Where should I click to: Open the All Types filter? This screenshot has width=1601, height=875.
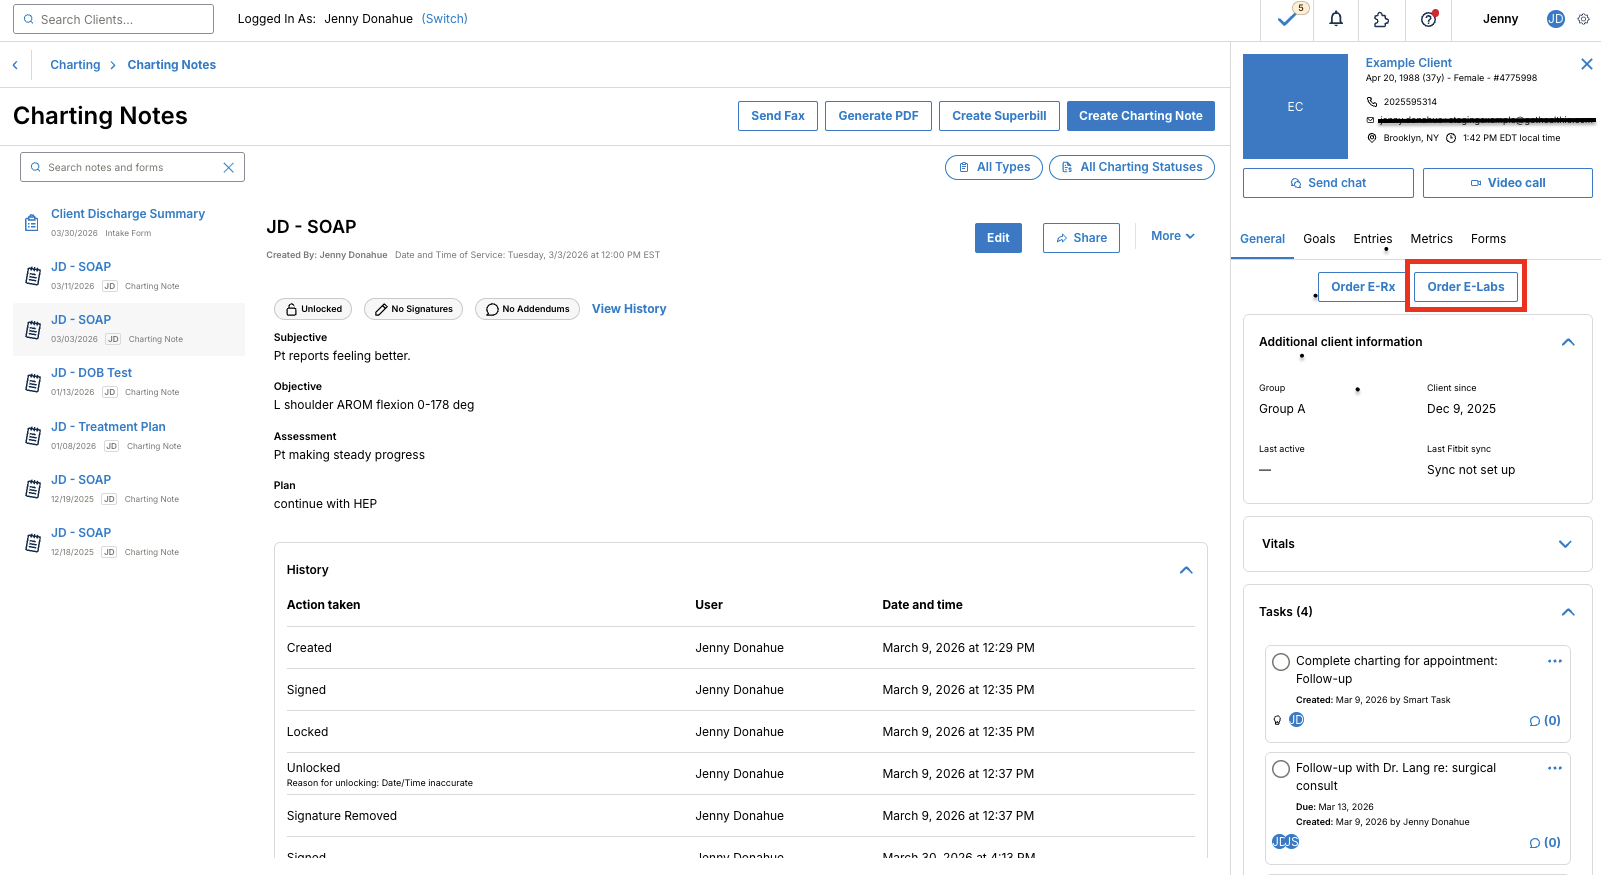coord(994,167)
